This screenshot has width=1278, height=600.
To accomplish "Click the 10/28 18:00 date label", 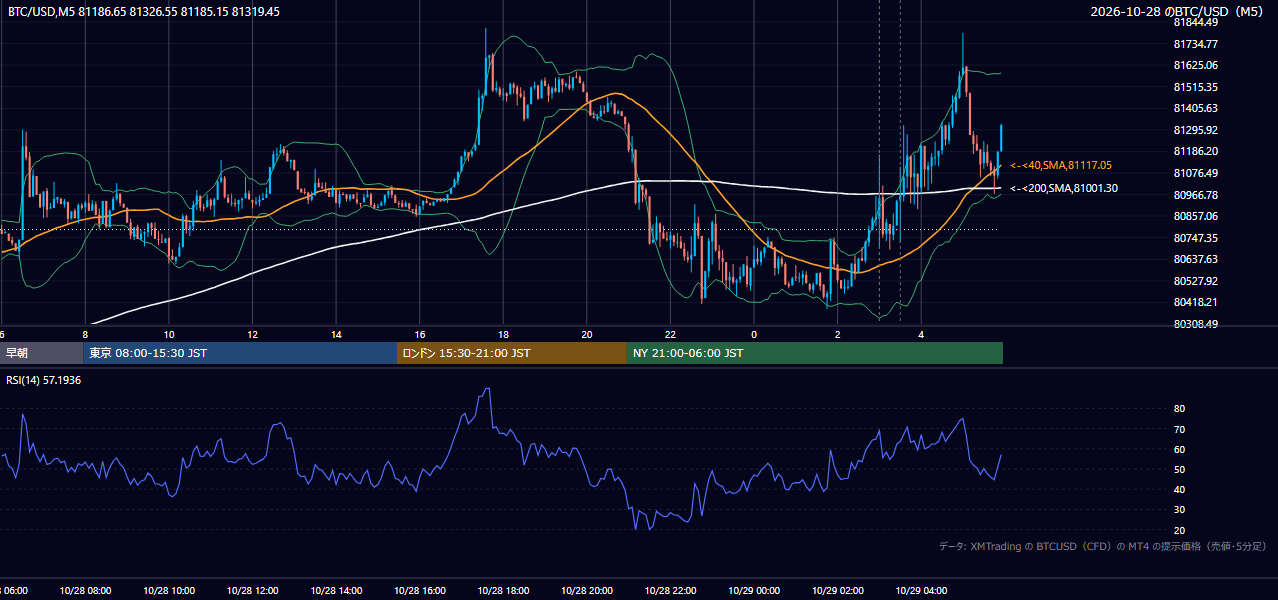I will pyautogui.click(x=503, y=591).
